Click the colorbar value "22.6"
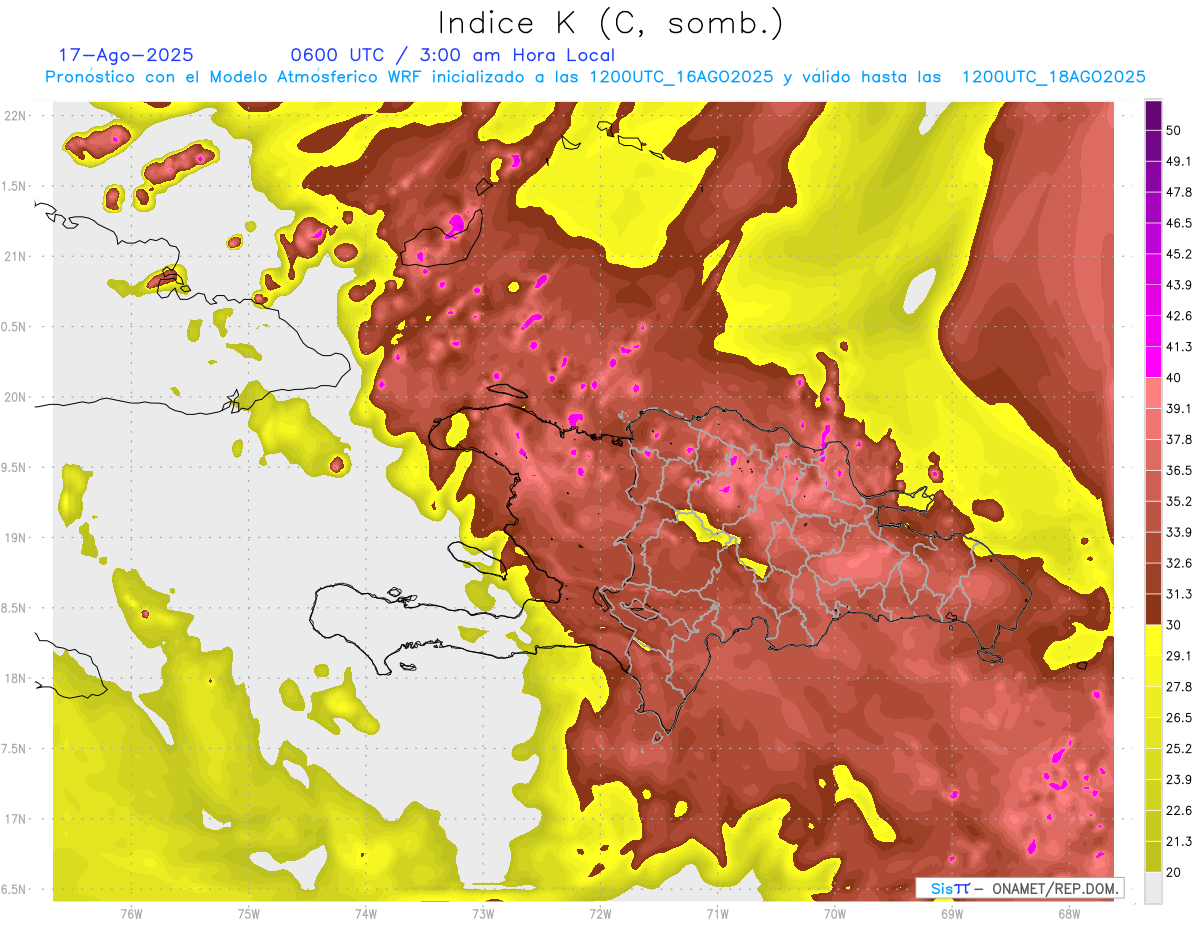 tap(1179, 810)
